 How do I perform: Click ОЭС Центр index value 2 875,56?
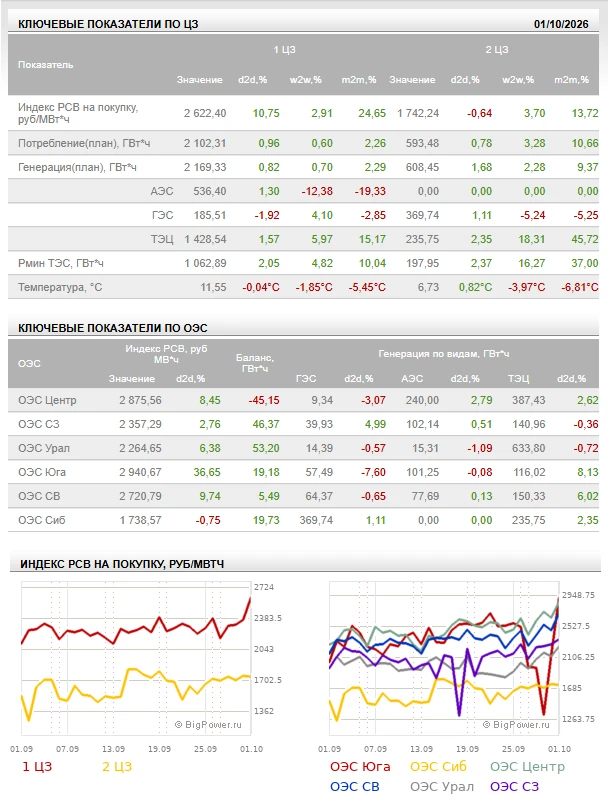[140, 400]
